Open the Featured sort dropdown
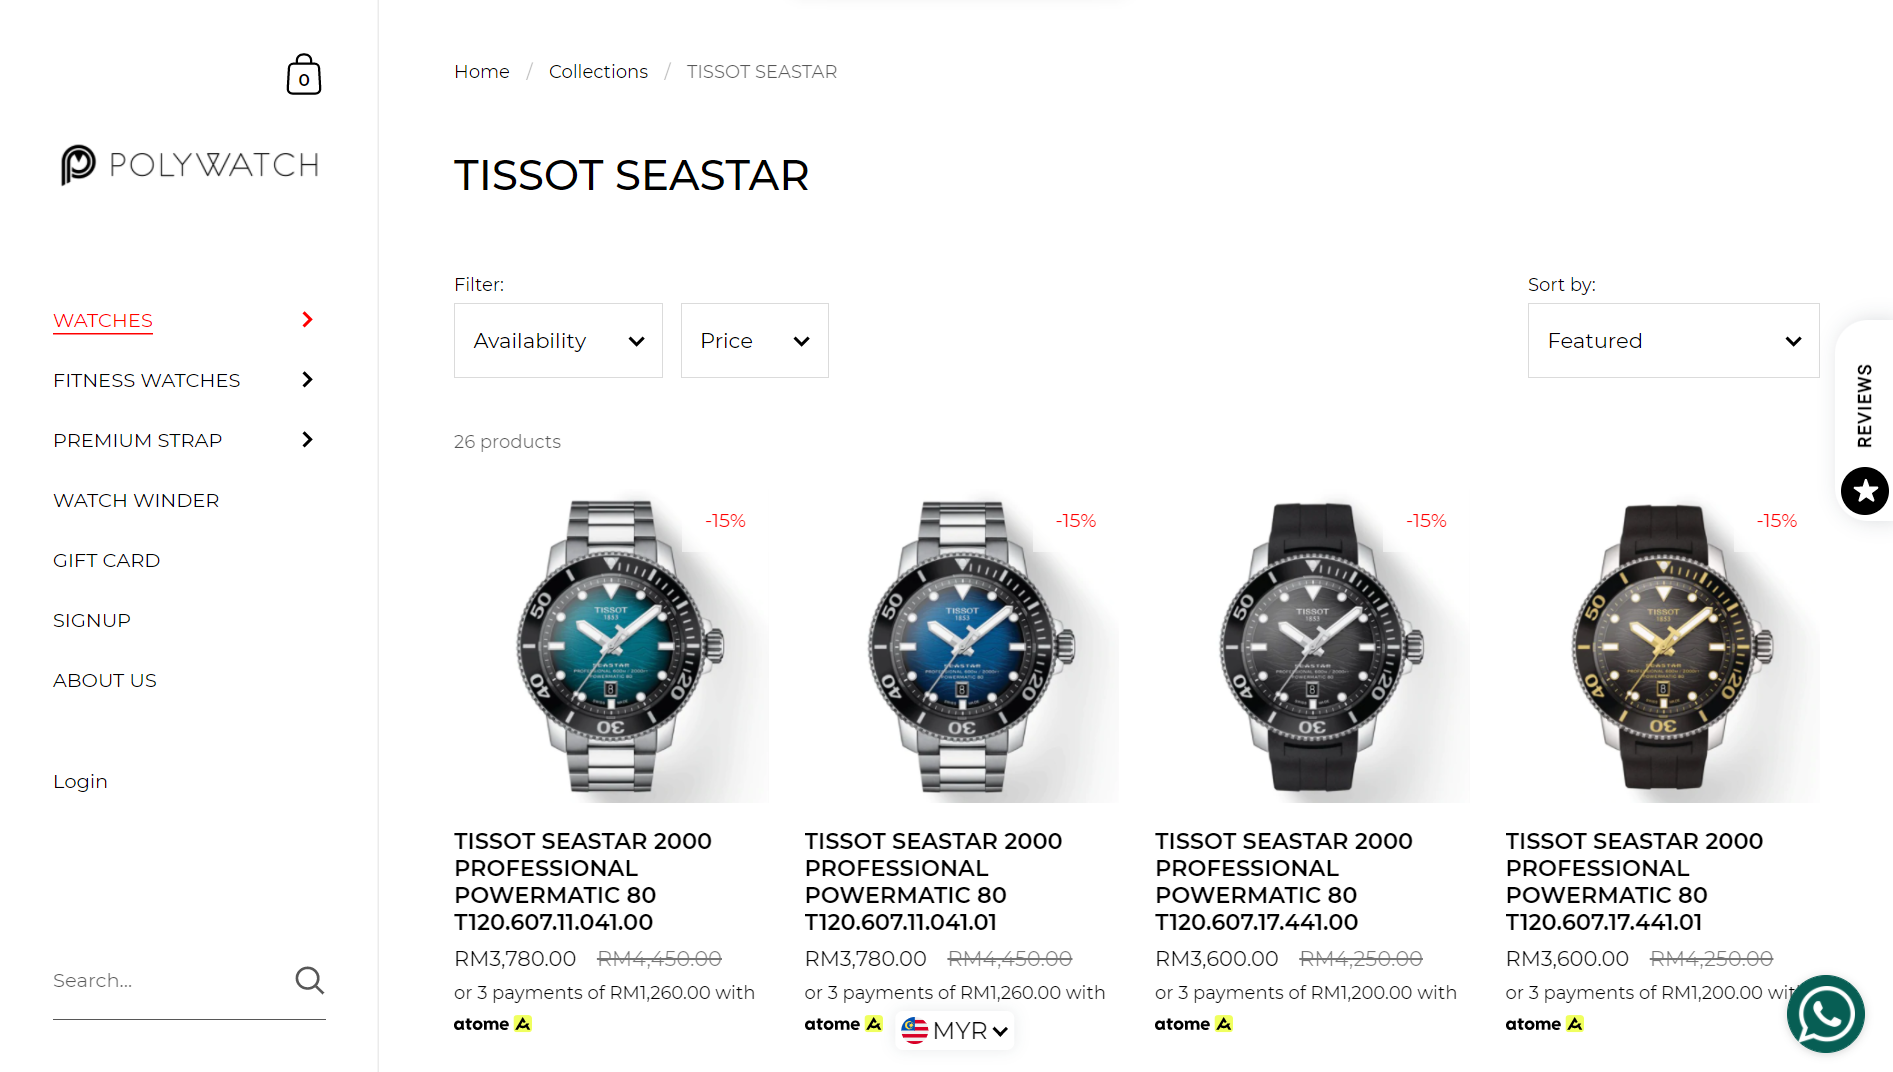 tap(1673, 341)
